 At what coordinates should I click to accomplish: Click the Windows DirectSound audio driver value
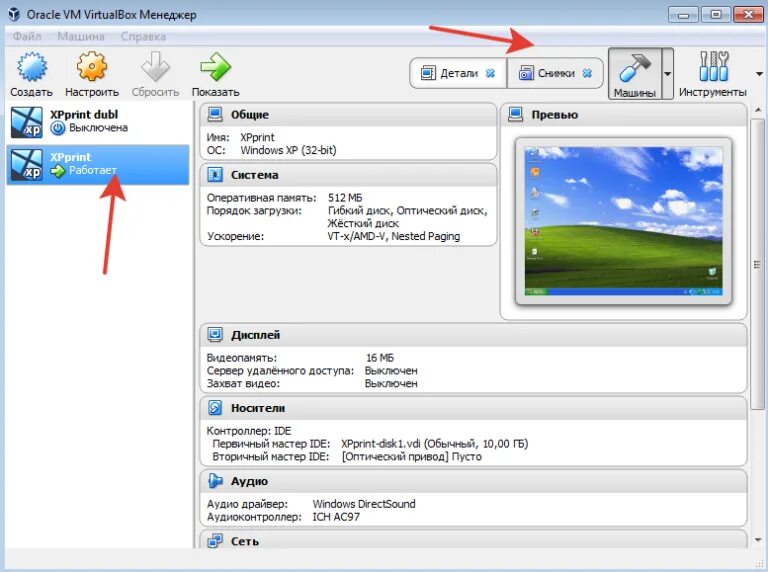tap(364, 504)
